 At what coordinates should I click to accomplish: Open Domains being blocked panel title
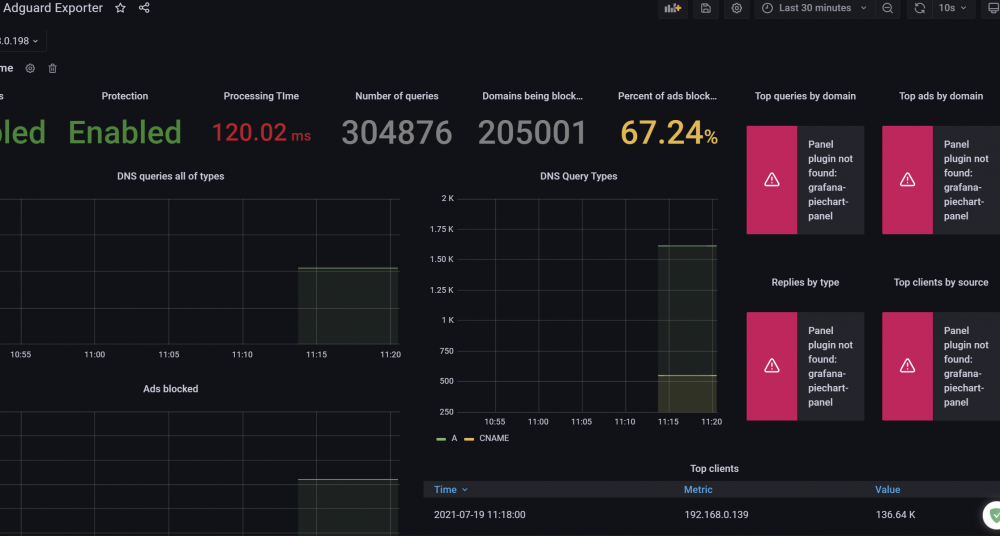point(533,96)
